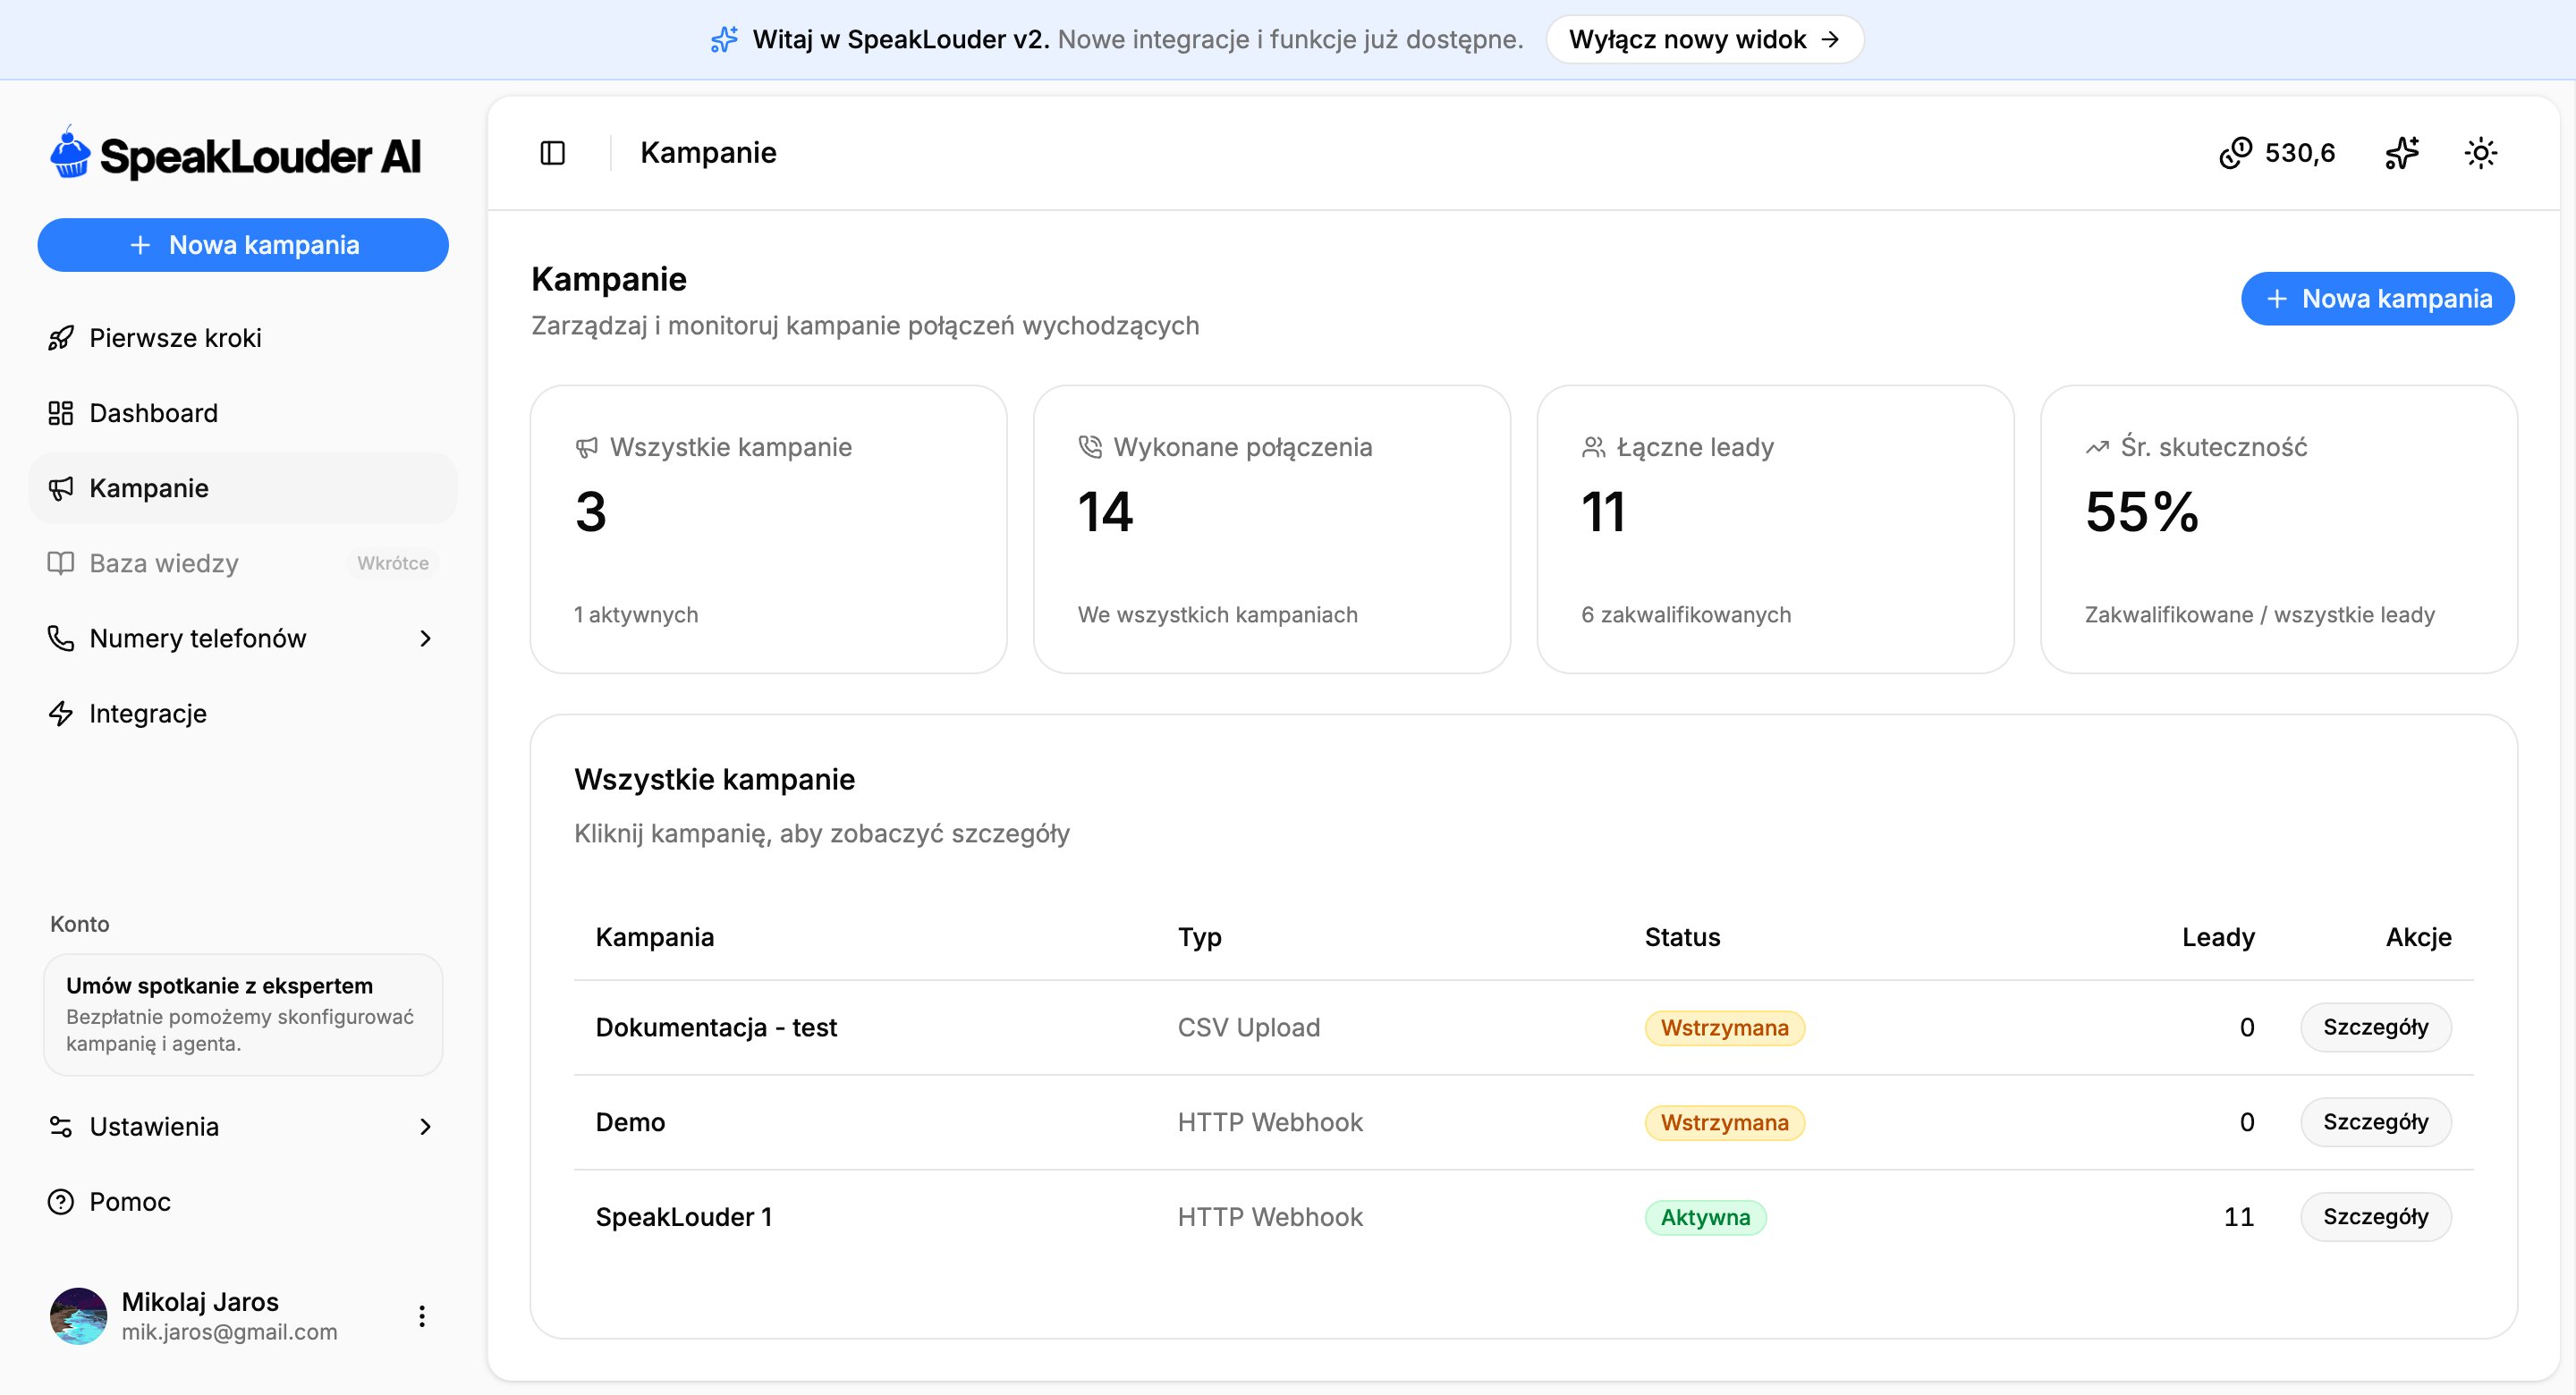
Task: Click the Wkrótce badge by Baza wiedzy
Action: (393, 563)
